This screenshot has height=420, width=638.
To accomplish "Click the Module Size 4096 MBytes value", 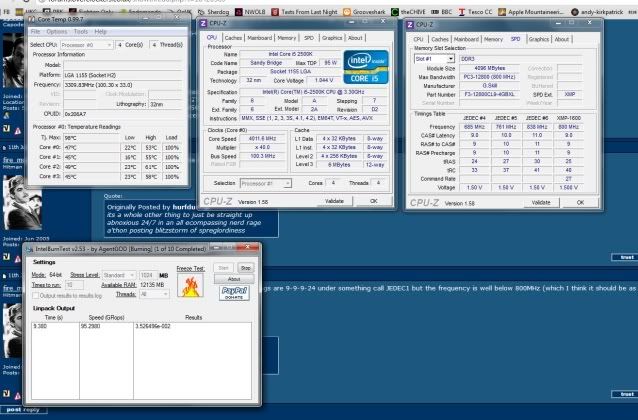I will pyautogui.click(x=489, y=68).
